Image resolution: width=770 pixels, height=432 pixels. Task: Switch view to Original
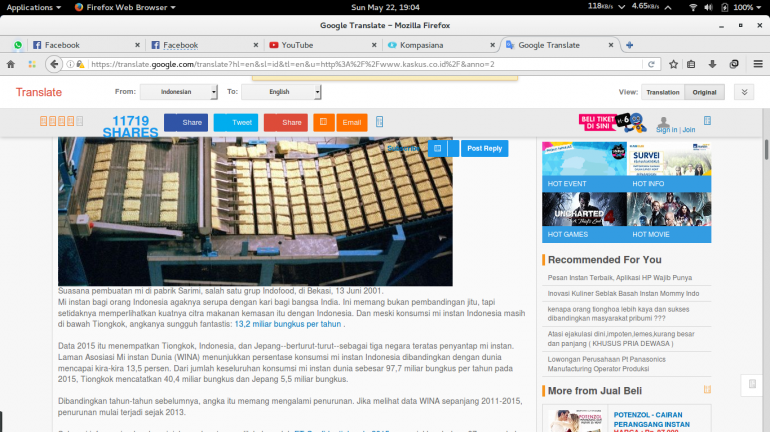point(704,92)
